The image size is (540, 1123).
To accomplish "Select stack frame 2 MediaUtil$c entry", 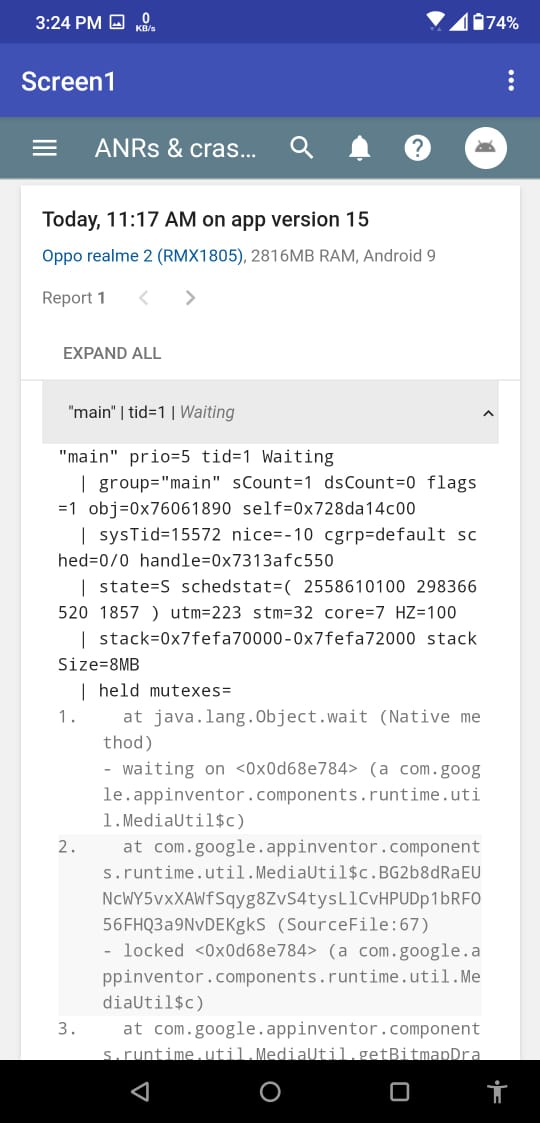I will [x=269, y=925].
